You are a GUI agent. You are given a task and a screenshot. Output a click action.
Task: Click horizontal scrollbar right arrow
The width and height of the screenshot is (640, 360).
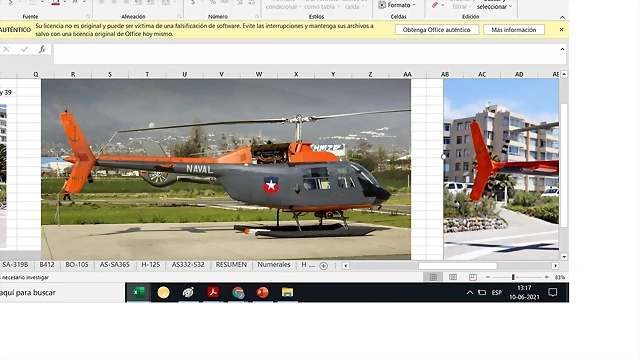point(555,266)
